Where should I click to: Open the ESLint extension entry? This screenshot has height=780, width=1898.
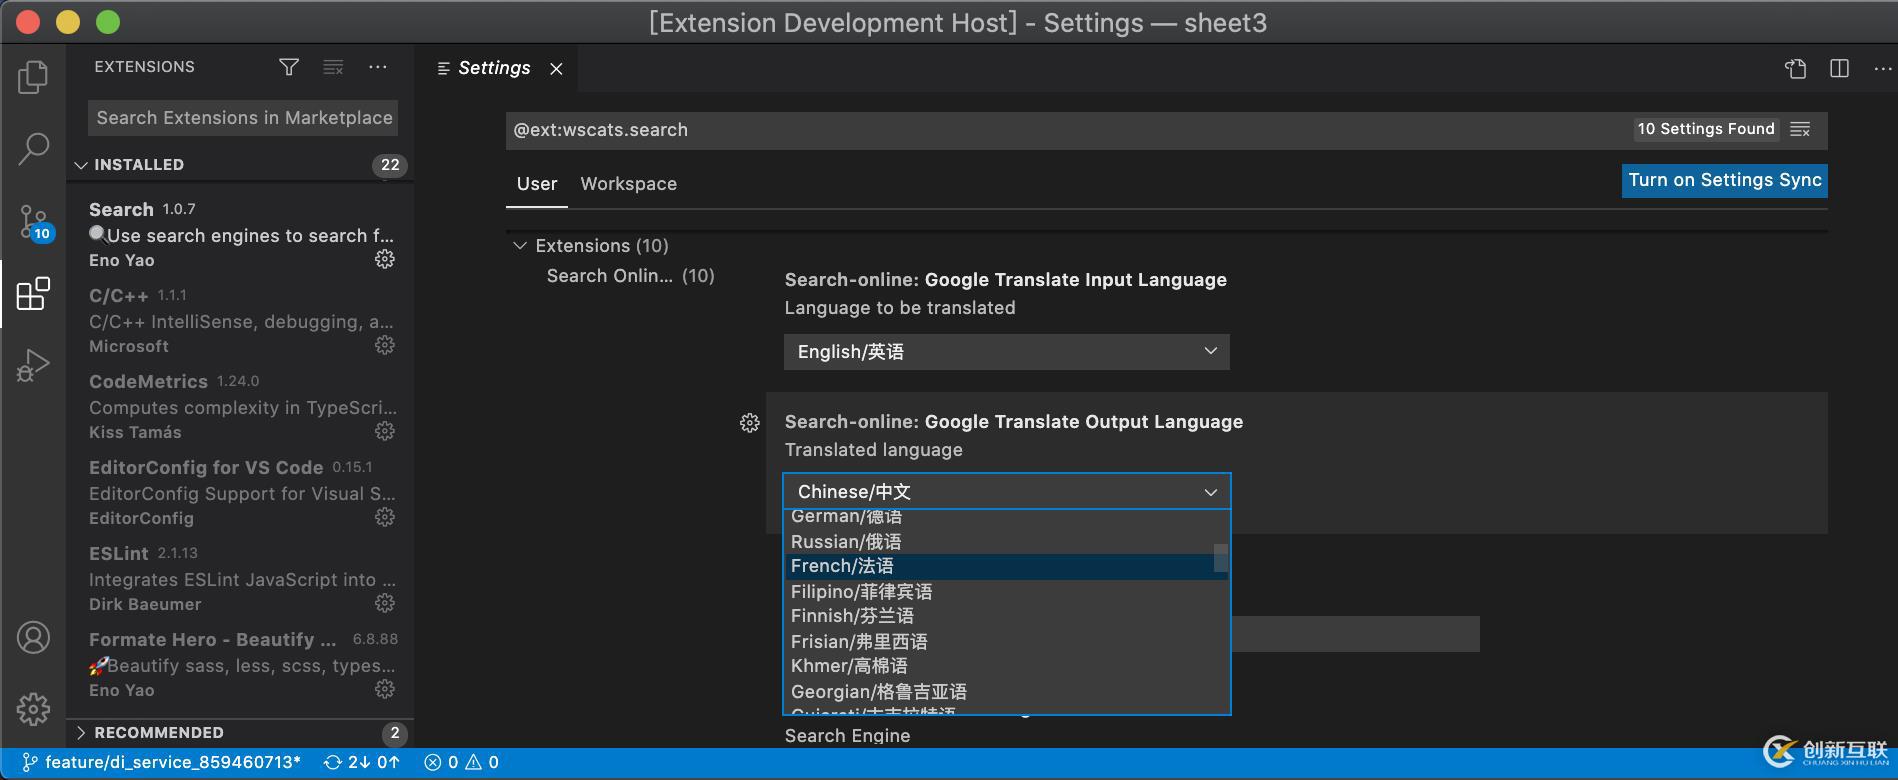(241, 578)
